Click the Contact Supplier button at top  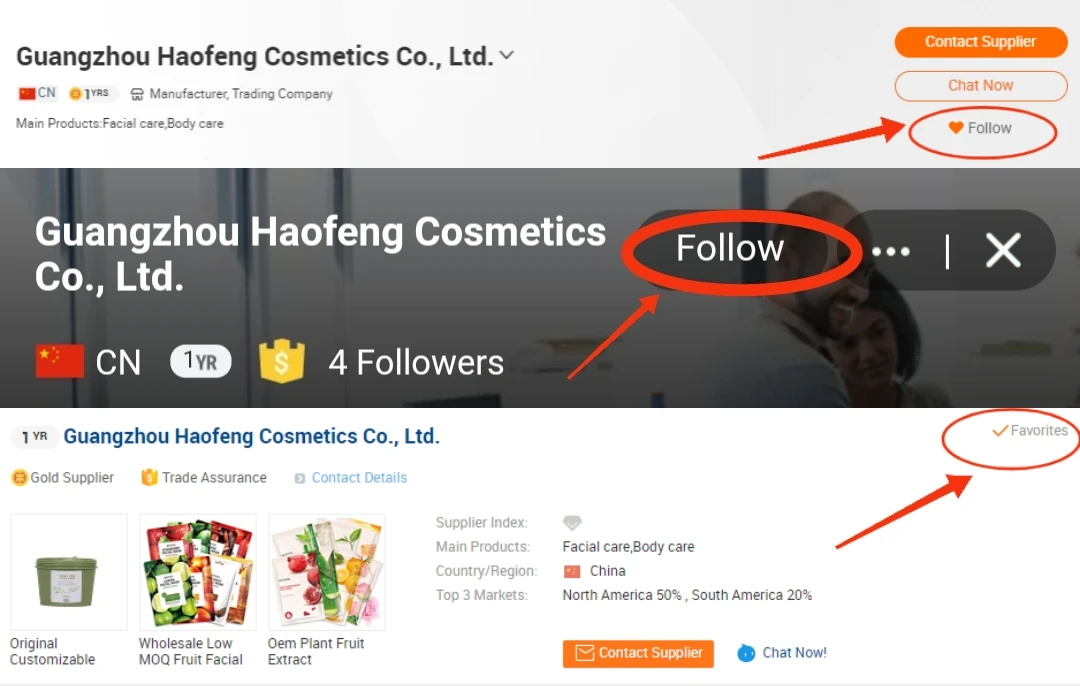[980, 42]
